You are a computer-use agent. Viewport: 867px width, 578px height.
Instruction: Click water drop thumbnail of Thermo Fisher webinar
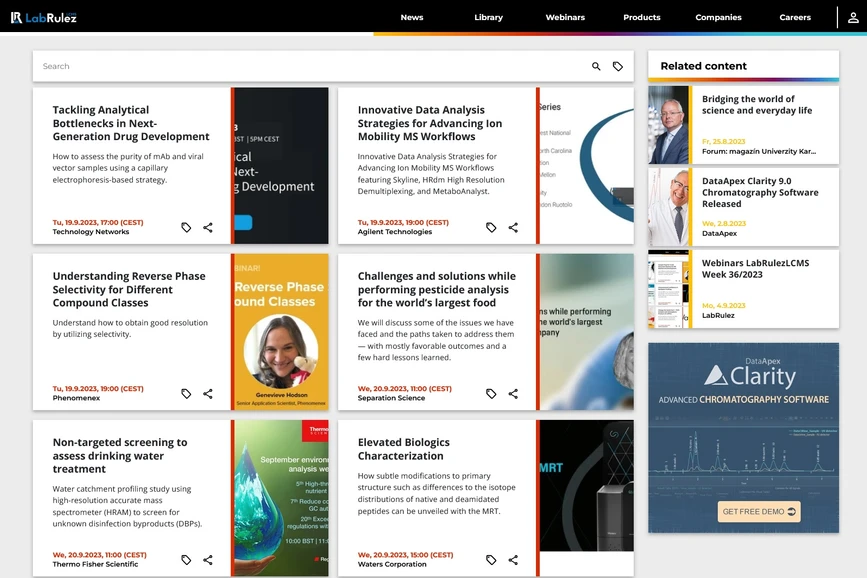(x=280, y=498)
